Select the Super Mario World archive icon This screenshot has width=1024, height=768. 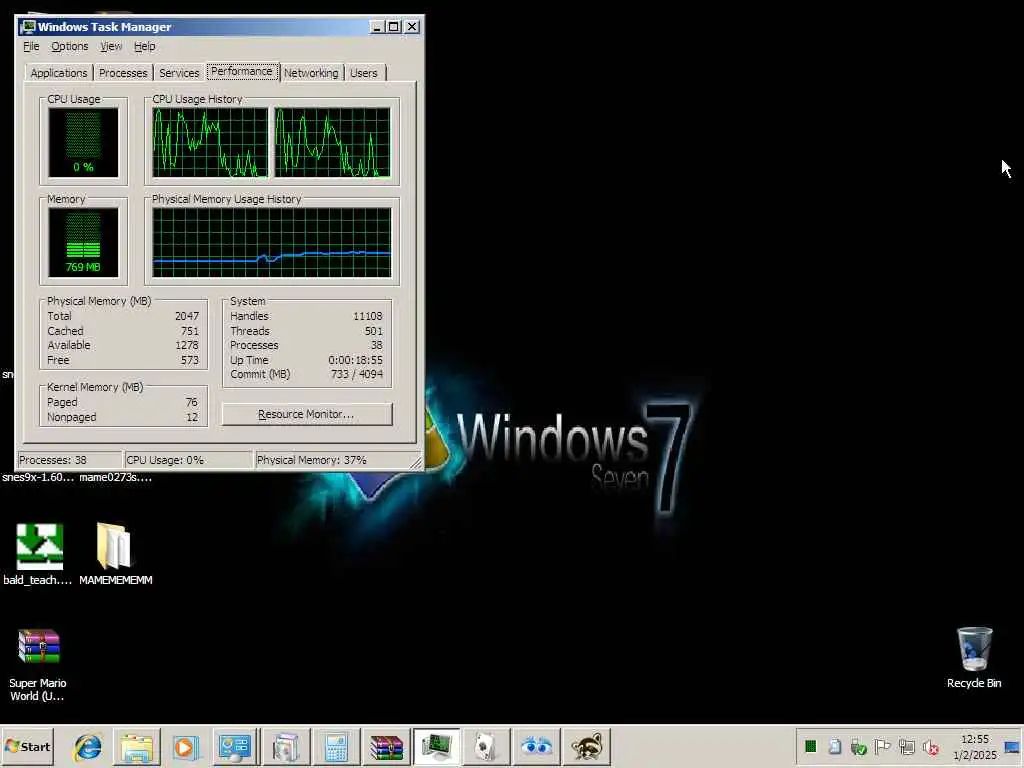(x=38, y=665)
